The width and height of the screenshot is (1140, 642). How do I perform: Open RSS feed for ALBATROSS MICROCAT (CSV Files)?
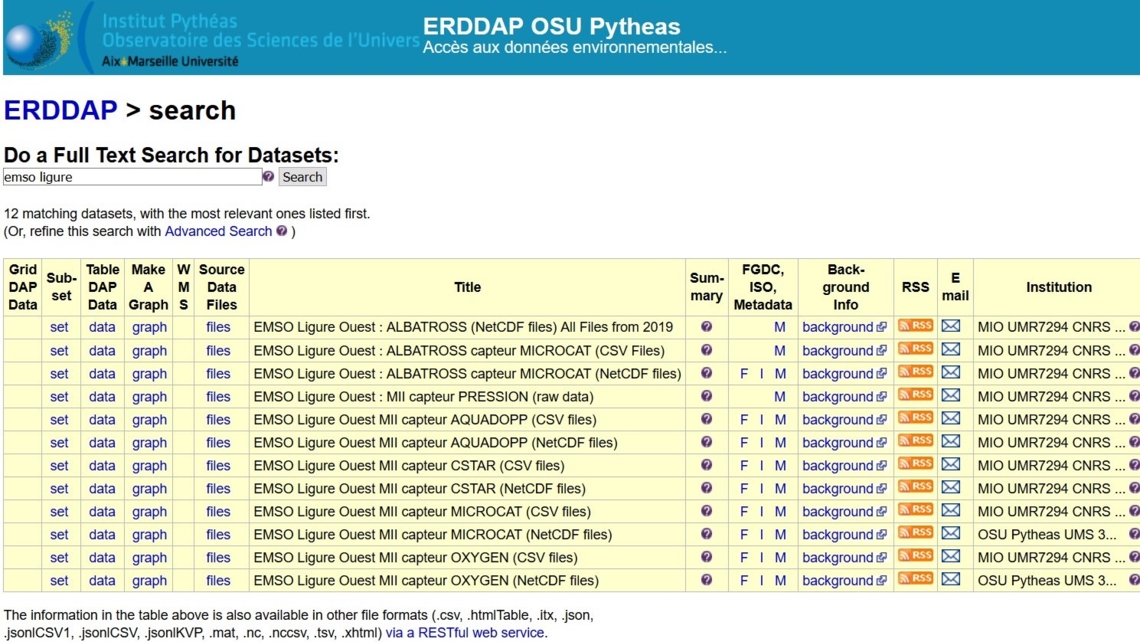(x=915, y=349)
